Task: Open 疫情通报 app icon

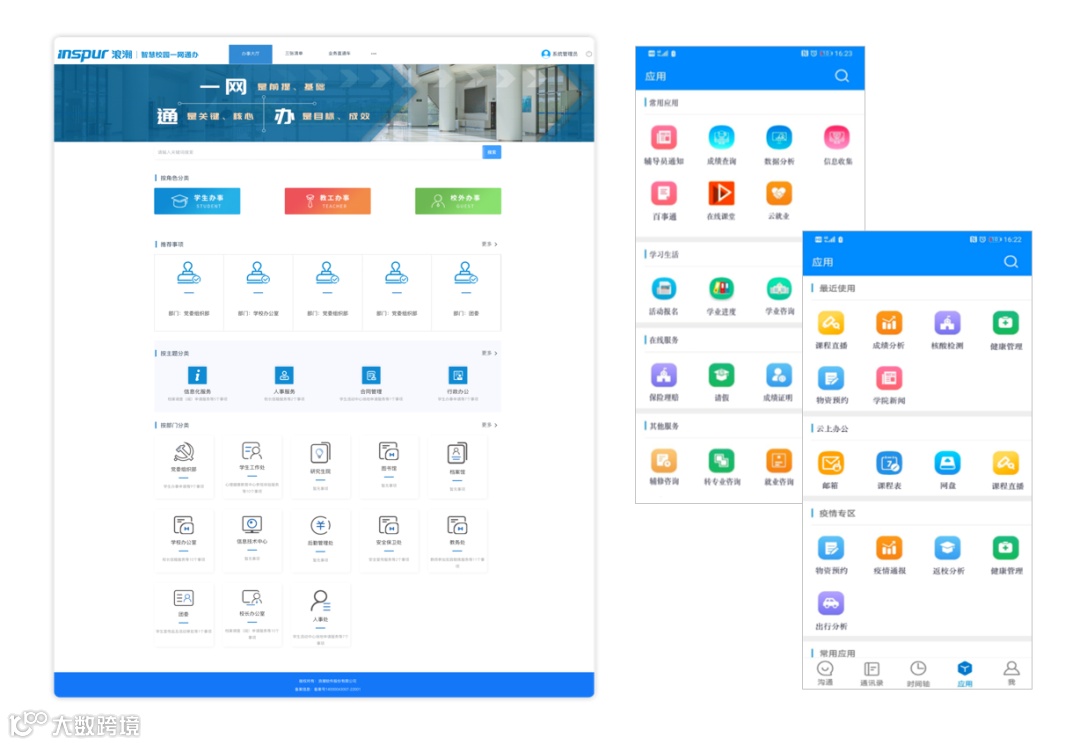Action: [x=889, y=548]
